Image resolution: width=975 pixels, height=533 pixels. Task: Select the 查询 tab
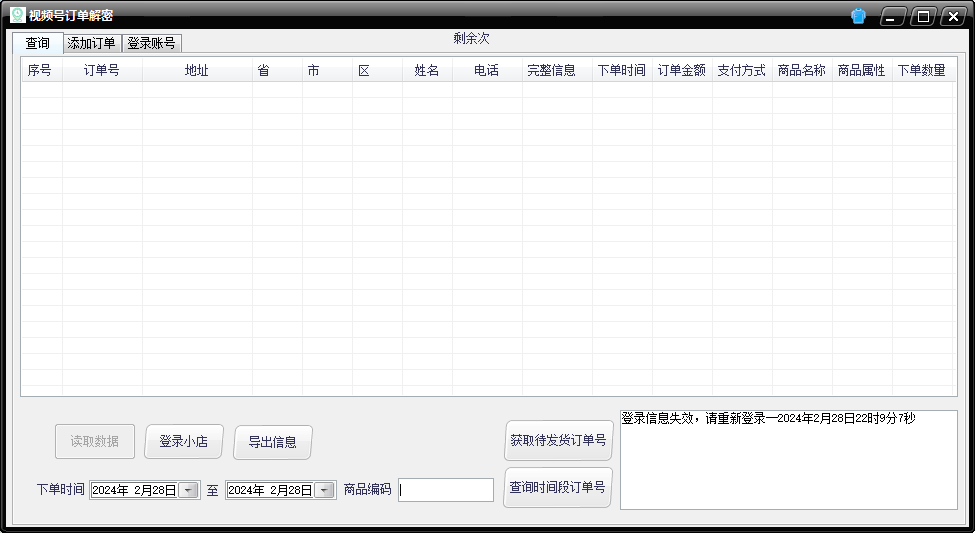pos(37,43)
